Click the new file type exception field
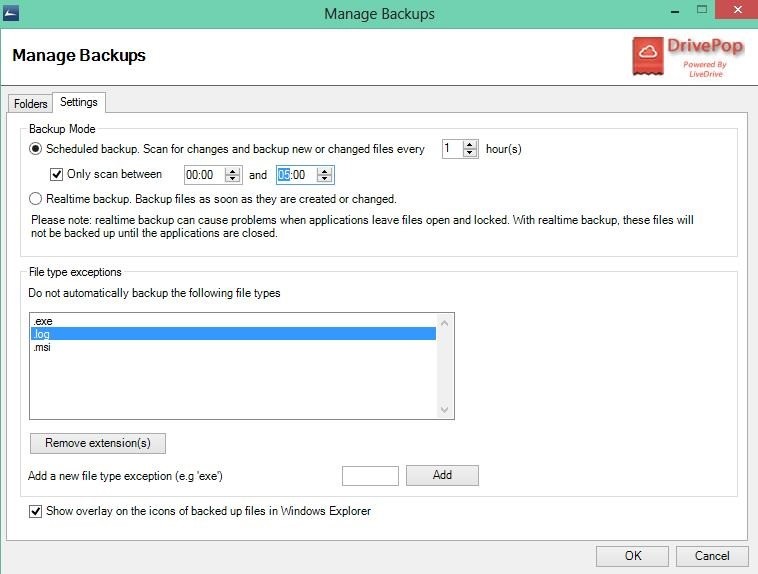The width and height of the screenshot is (758, 574). point(370,476)
